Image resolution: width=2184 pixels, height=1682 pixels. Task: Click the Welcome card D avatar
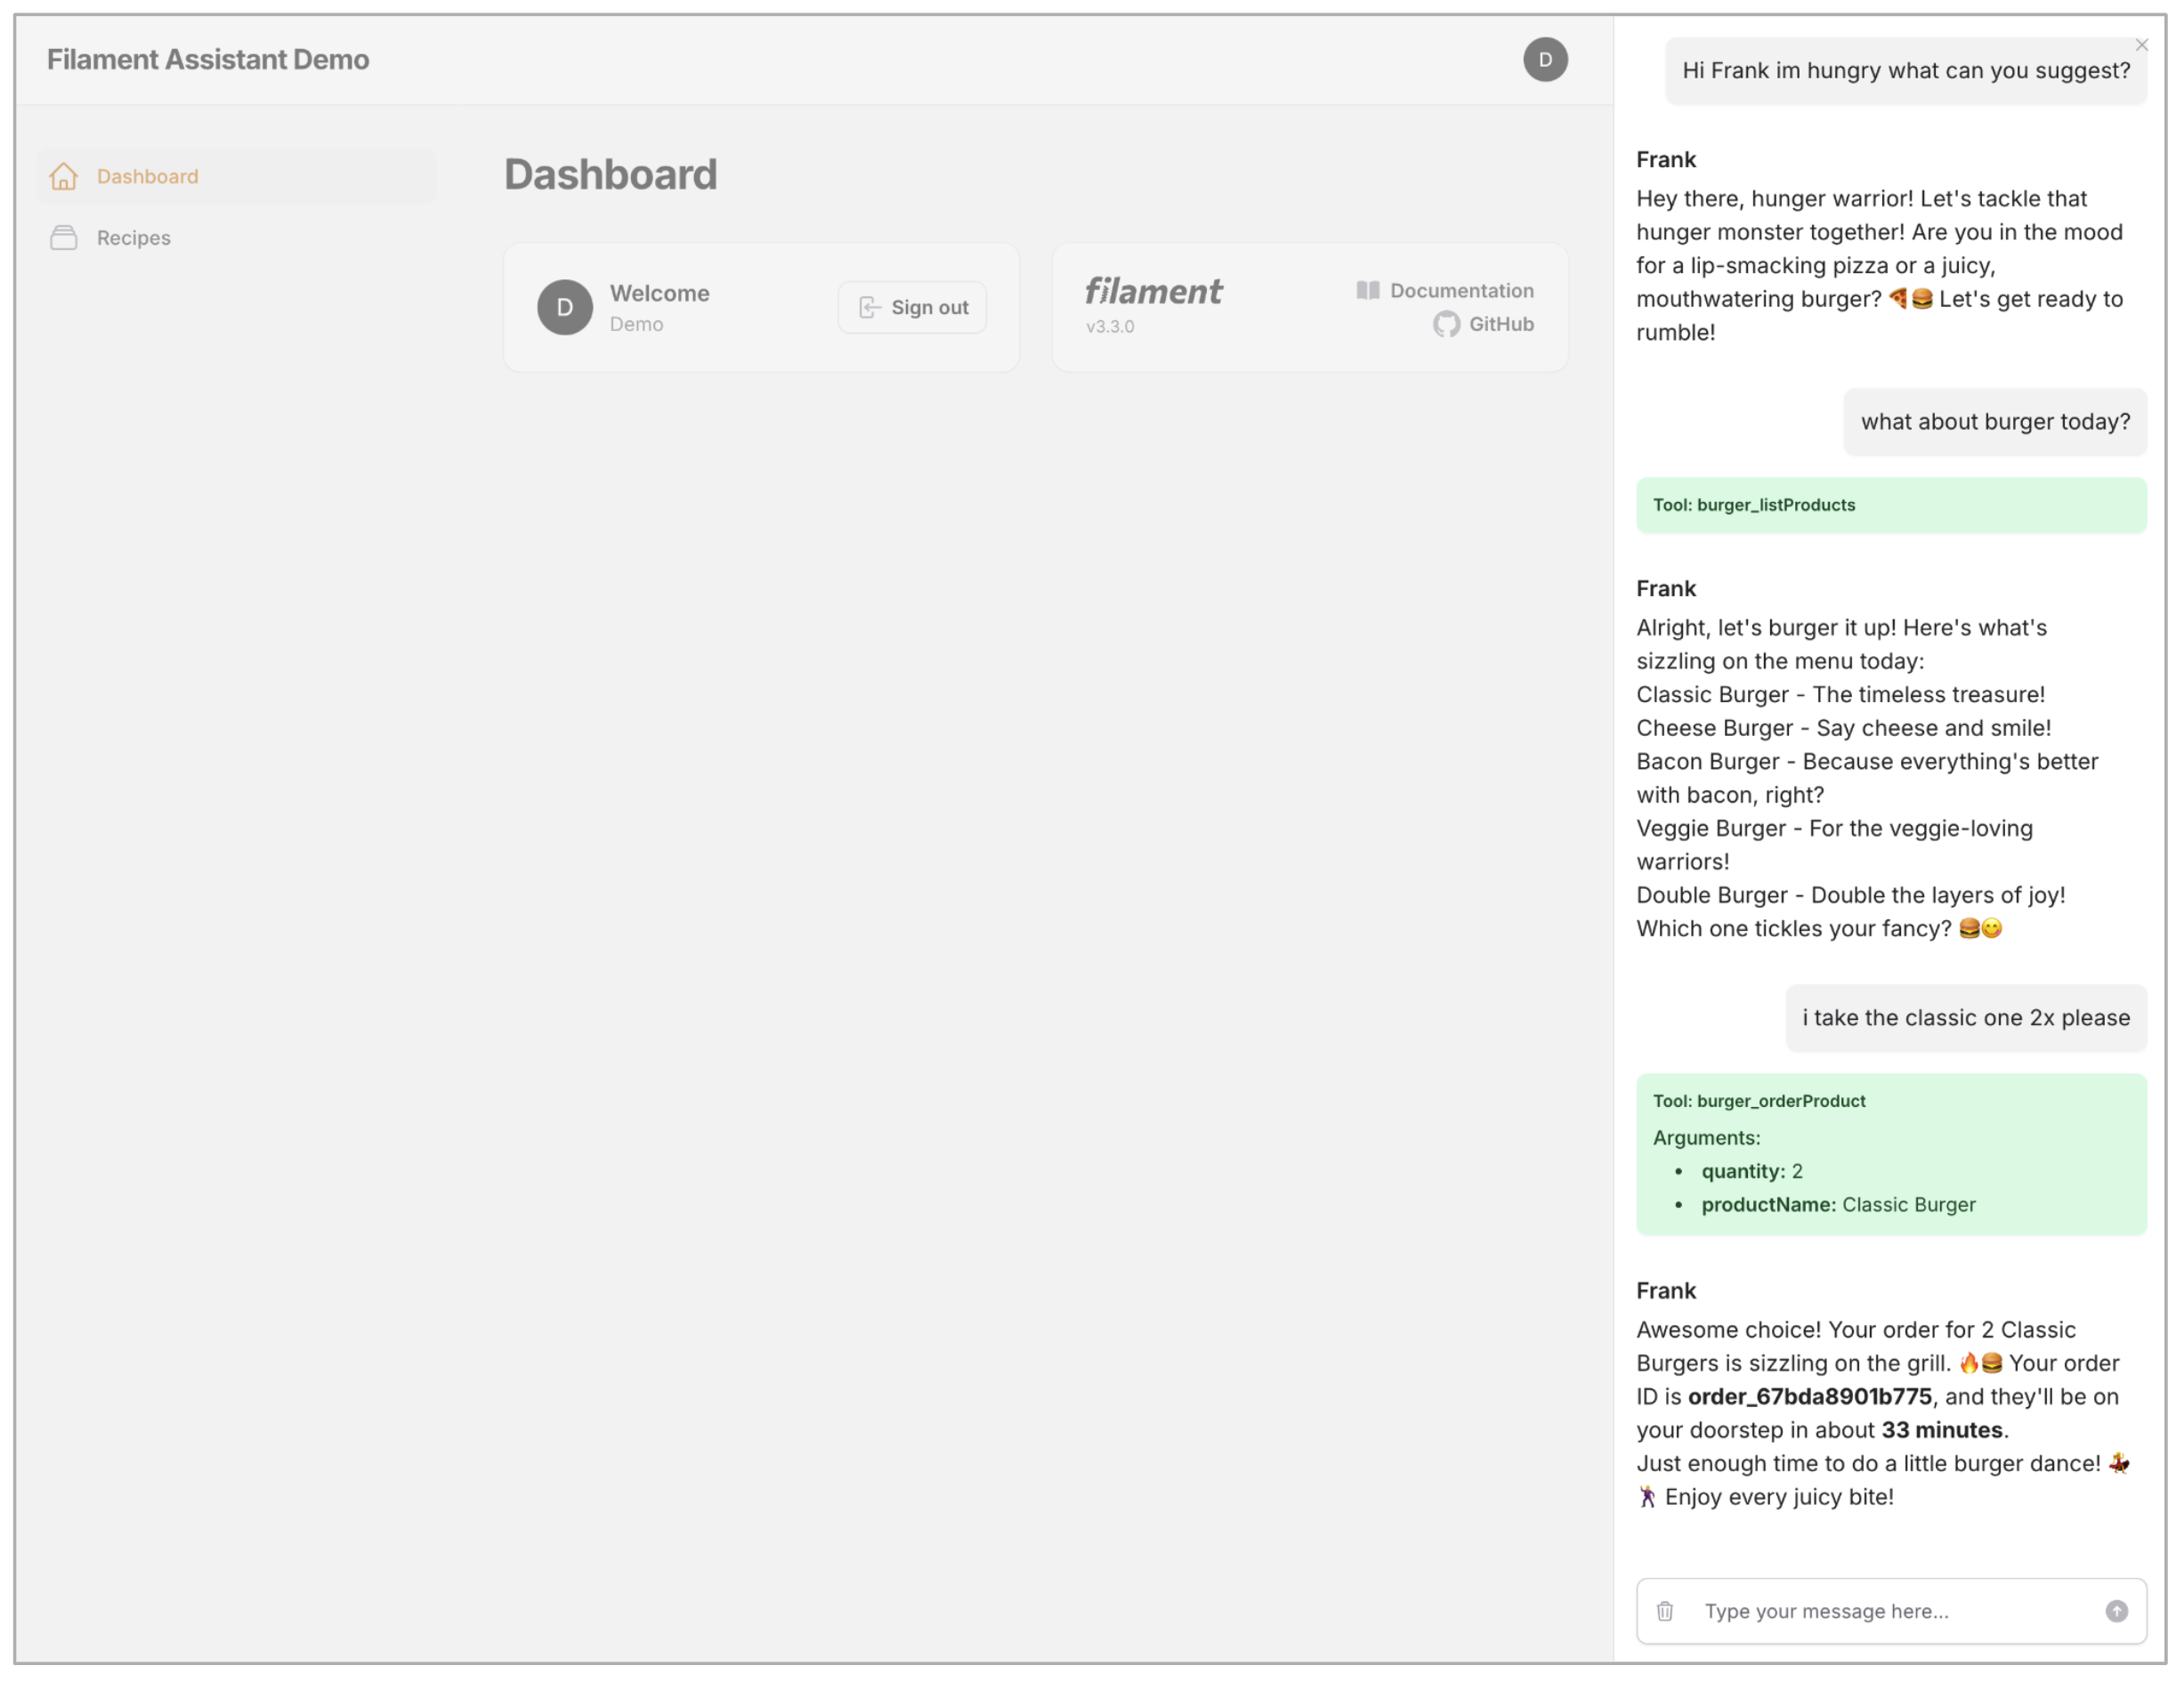[565, 307]
